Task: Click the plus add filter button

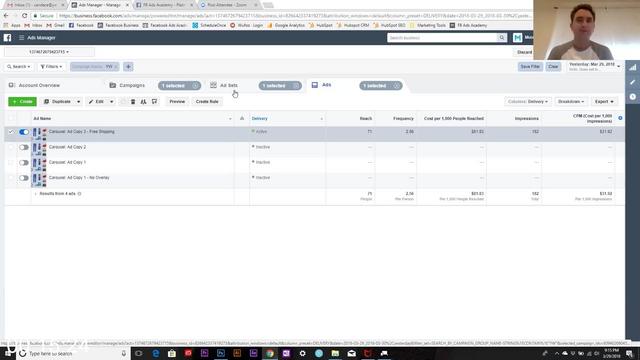Action: point(128,67)
